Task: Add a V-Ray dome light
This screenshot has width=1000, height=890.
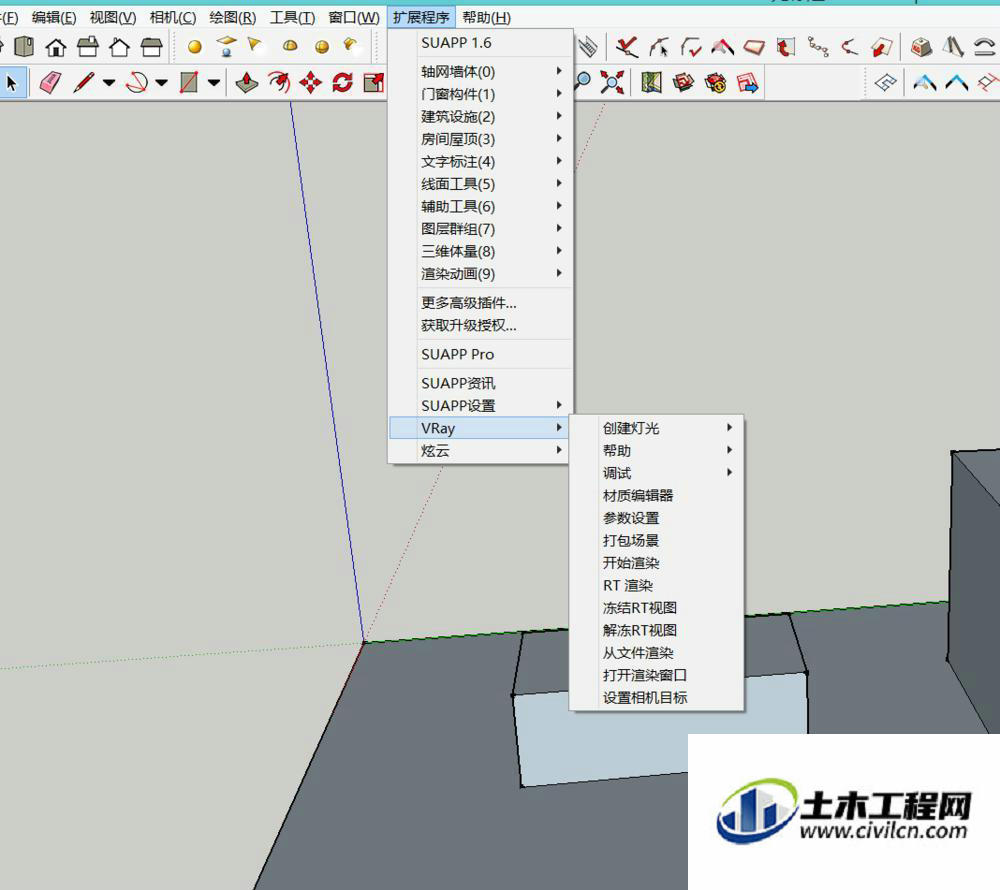Action: click(x=290, y=46)
